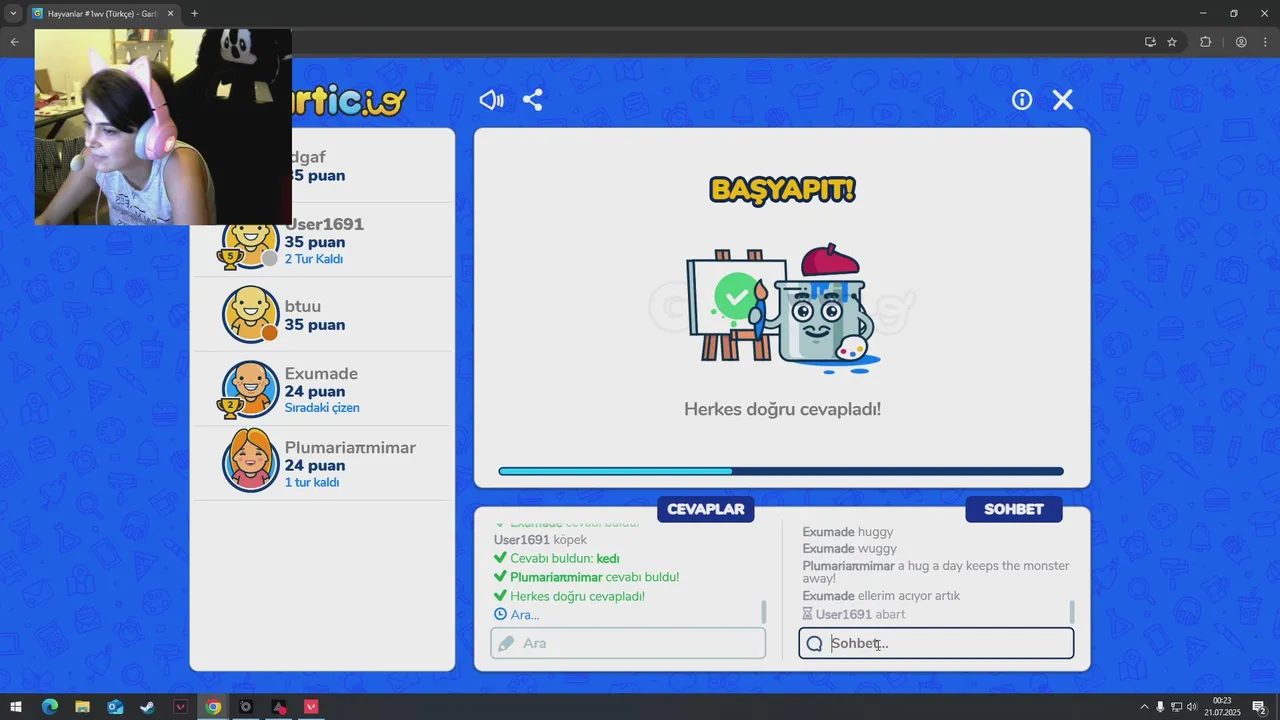The width and height of the screenshot is (1280, 720).
Task: Share the room via share icon
Action: (533, 100)
